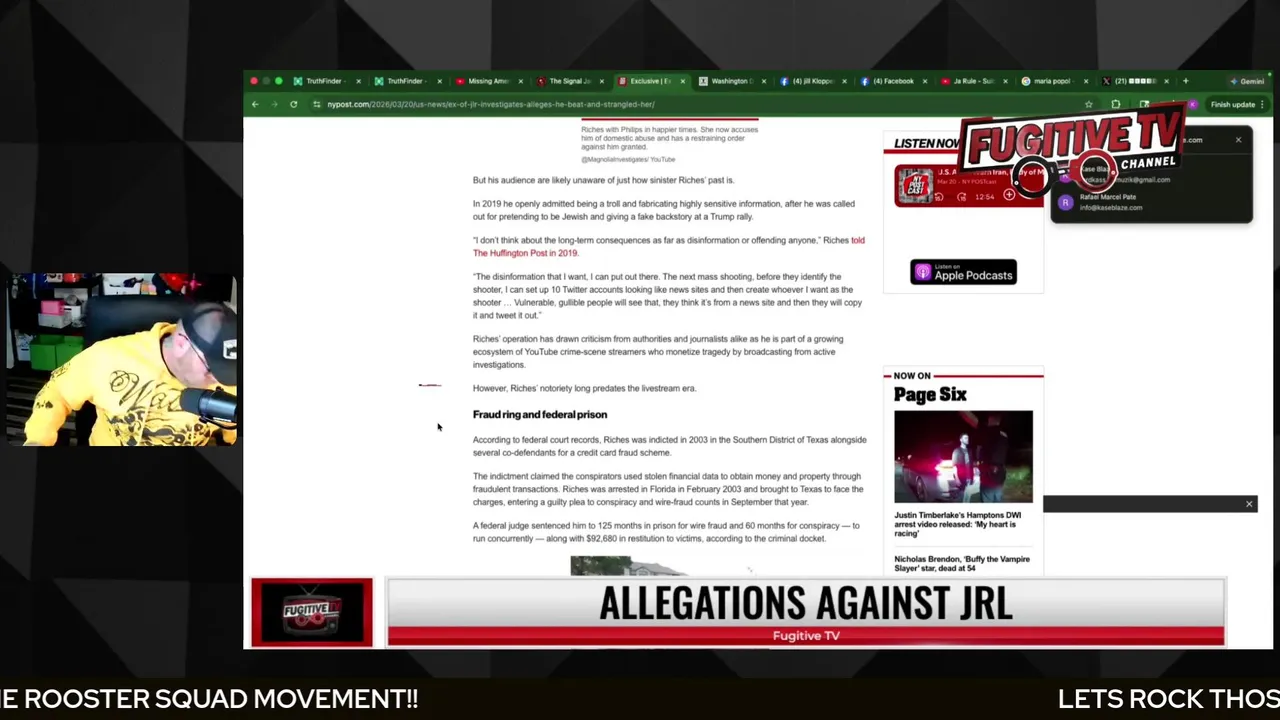This screenshot has width=1280, height=720.
Task: Skip the podcast forward 15 seconds
Action: point(962,196)
